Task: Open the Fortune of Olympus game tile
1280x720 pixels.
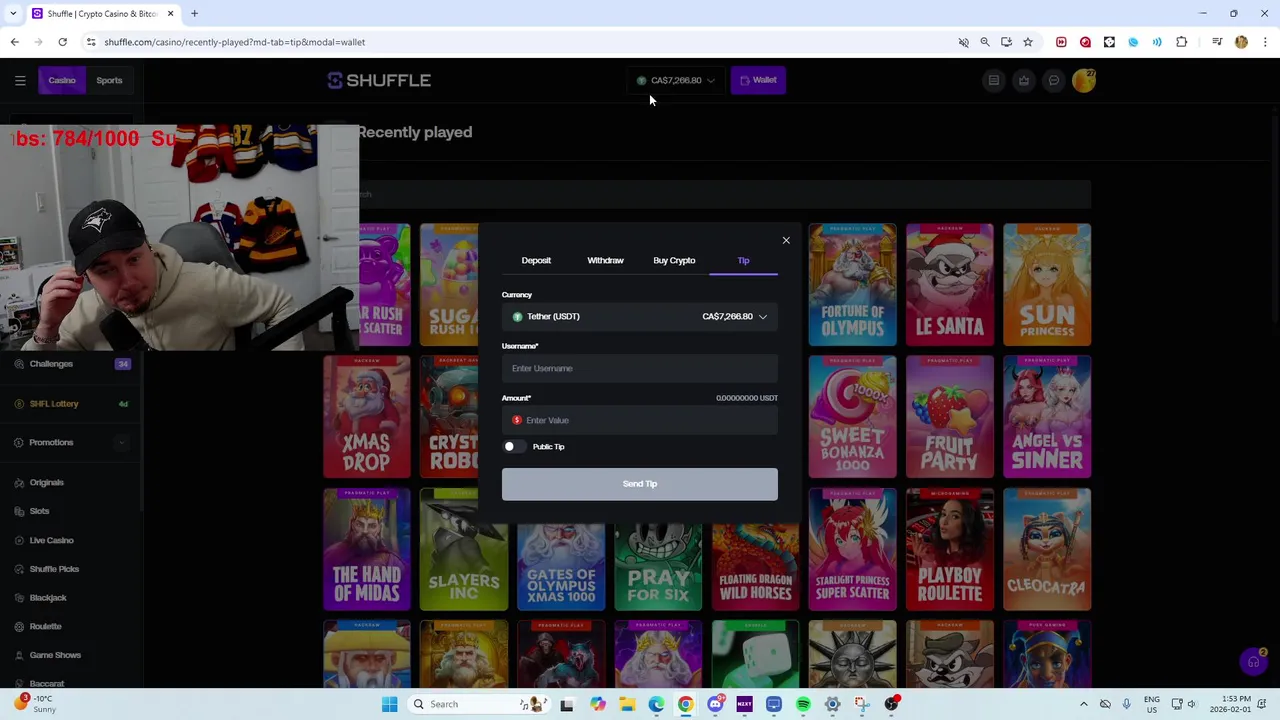Action: tap(852, 285)
